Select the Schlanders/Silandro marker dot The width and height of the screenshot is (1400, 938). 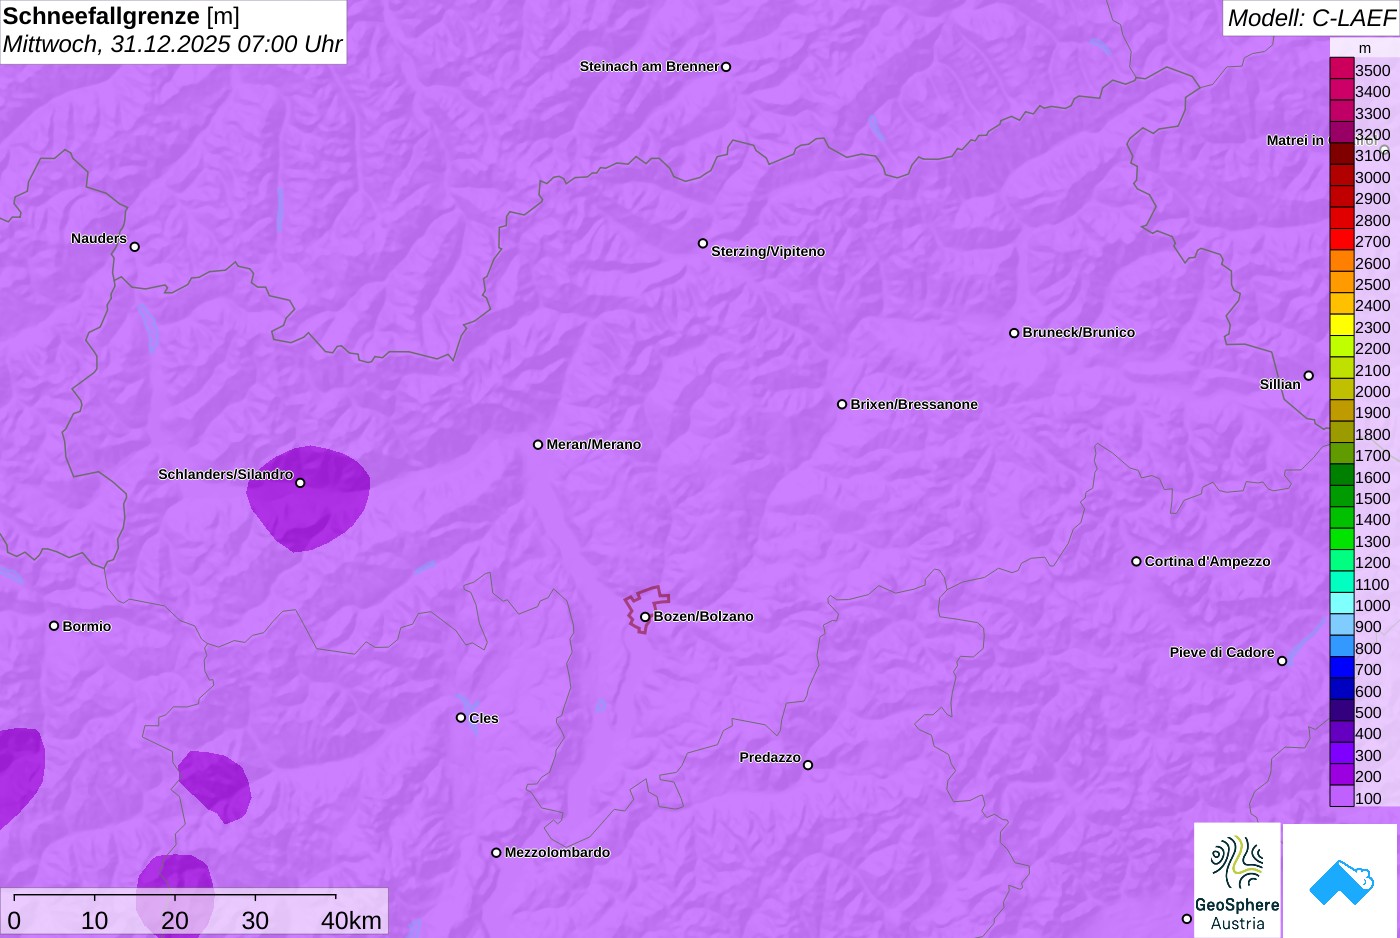click(300, 483)
